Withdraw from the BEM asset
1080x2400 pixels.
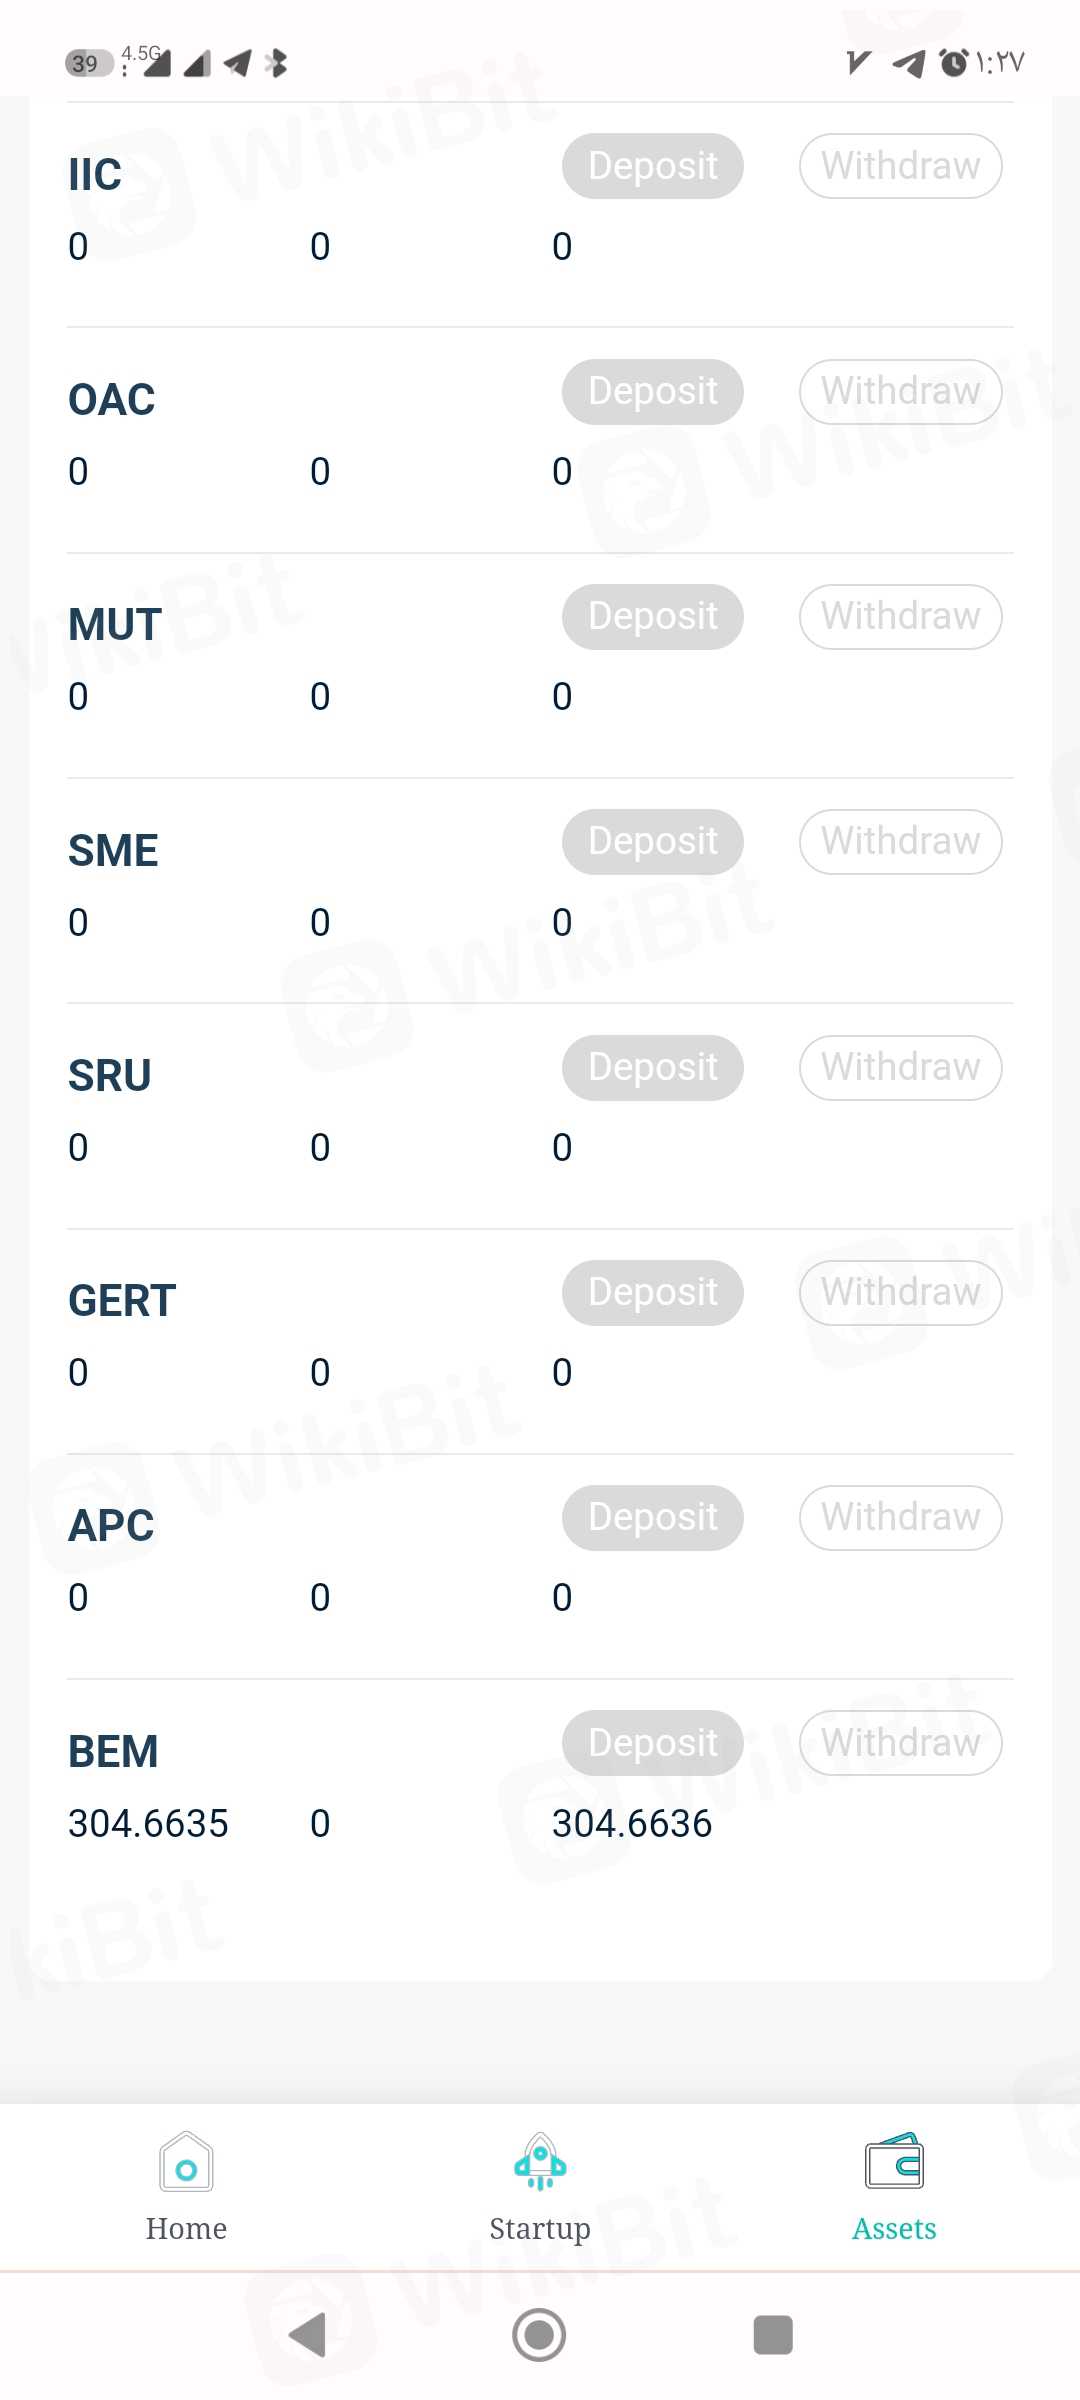pyautogui.click(x=900, y=1743)
